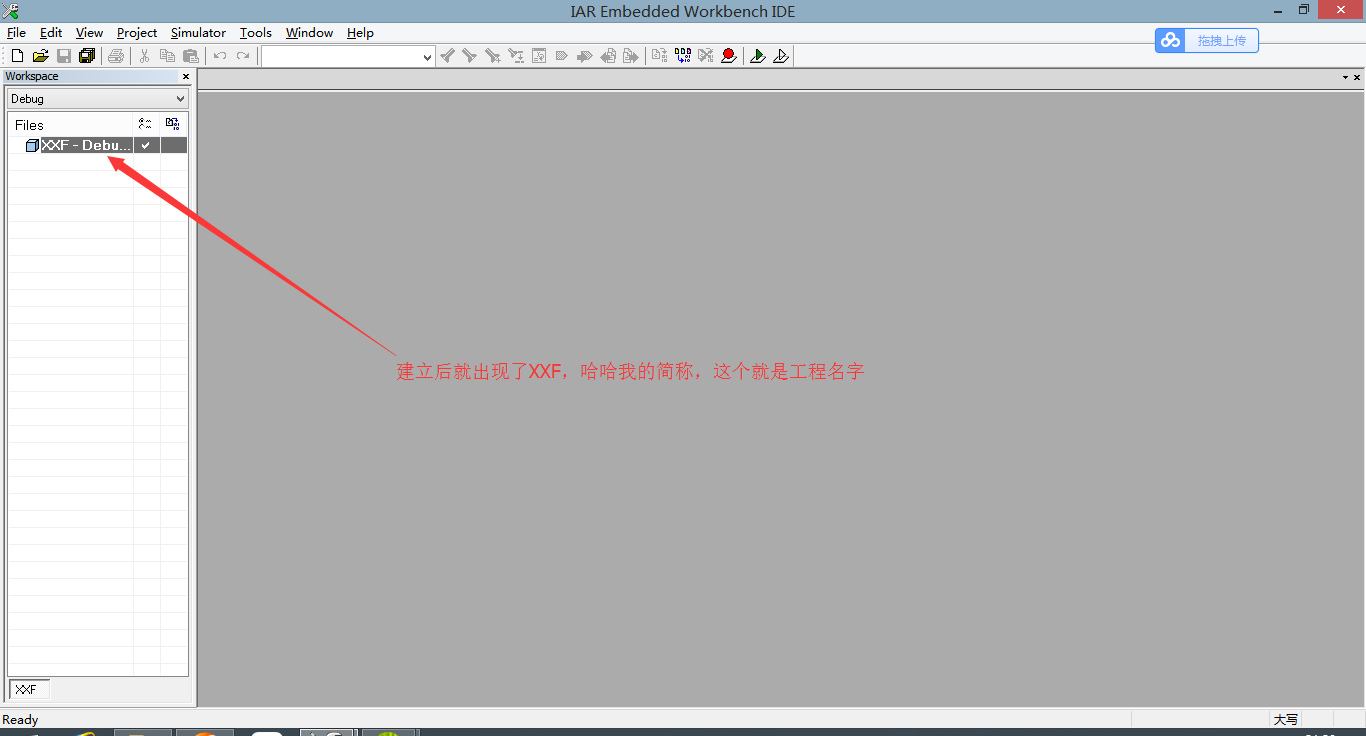This screenshot has width=1366, height=736.
Task: Click in the quick search text field
Action: [342, 57]
